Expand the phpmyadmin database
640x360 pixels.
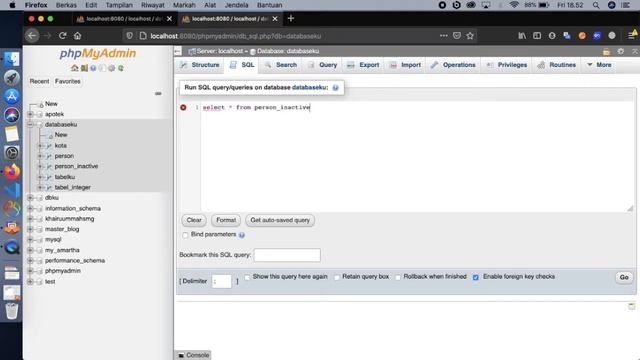point(30,271)
